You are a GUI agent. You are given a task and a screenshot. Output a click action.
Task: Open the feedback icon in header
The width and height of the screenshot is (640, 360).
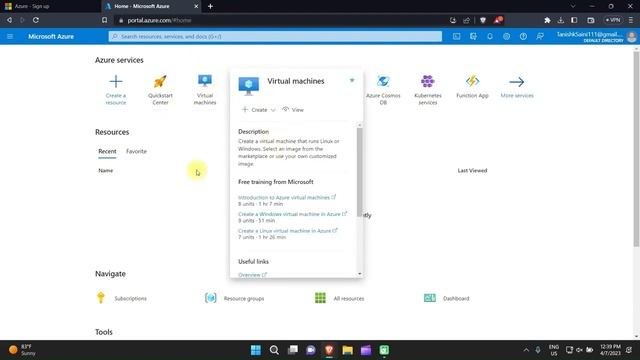click(x=540, y=36)
